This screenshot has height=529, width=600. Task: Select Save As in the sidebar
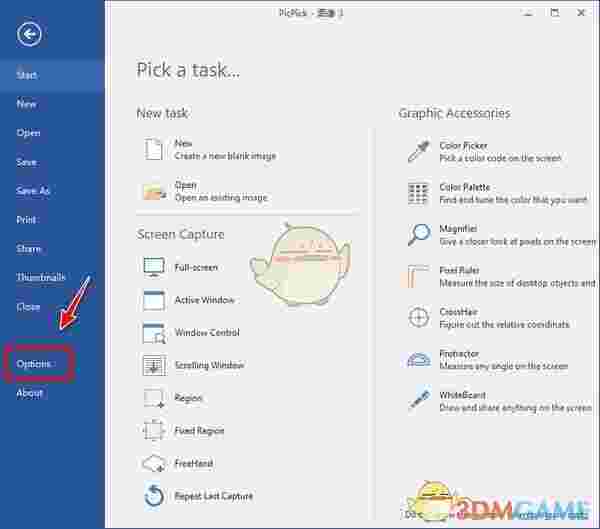point(33,191)
